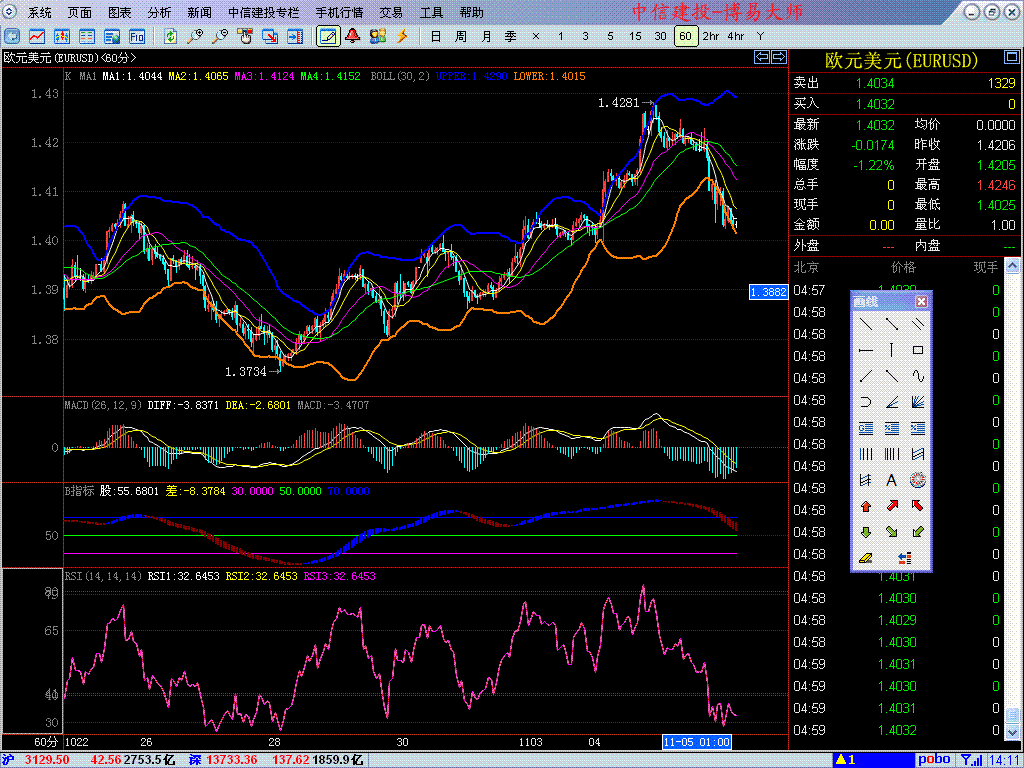Image resolution: width=1024 pixels, height=768 pixels.
Task: Toggle the drawing pencil toolbar button
Action: tap(327, 36)
